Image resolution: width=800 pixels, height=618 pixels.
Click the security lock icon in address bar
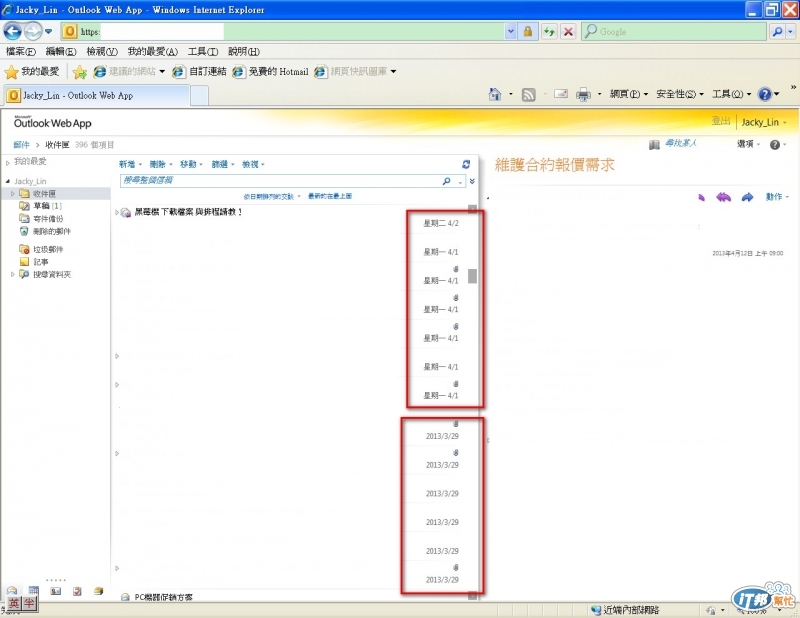pyautogui.click(x=528, y=32)
